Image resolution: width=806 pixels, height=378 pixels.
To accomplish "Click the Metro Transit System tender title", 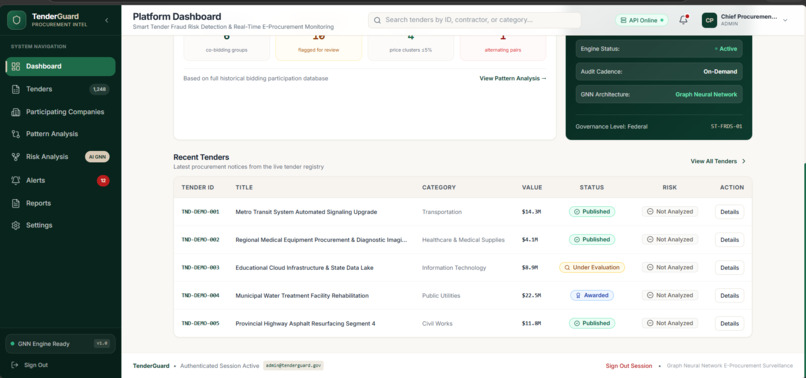I will pyautogui.click(x=306, y=212).
